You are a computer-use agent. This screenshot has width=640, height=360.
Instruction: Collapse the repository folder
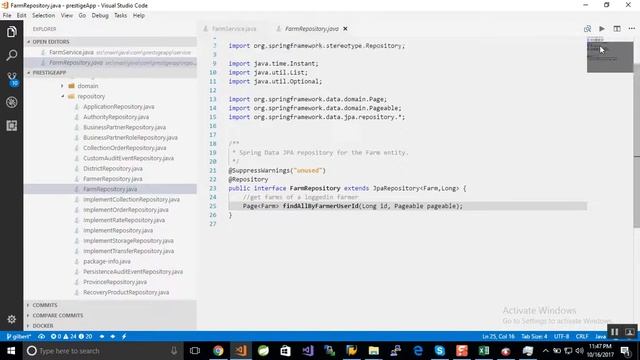tap(91, 96)
